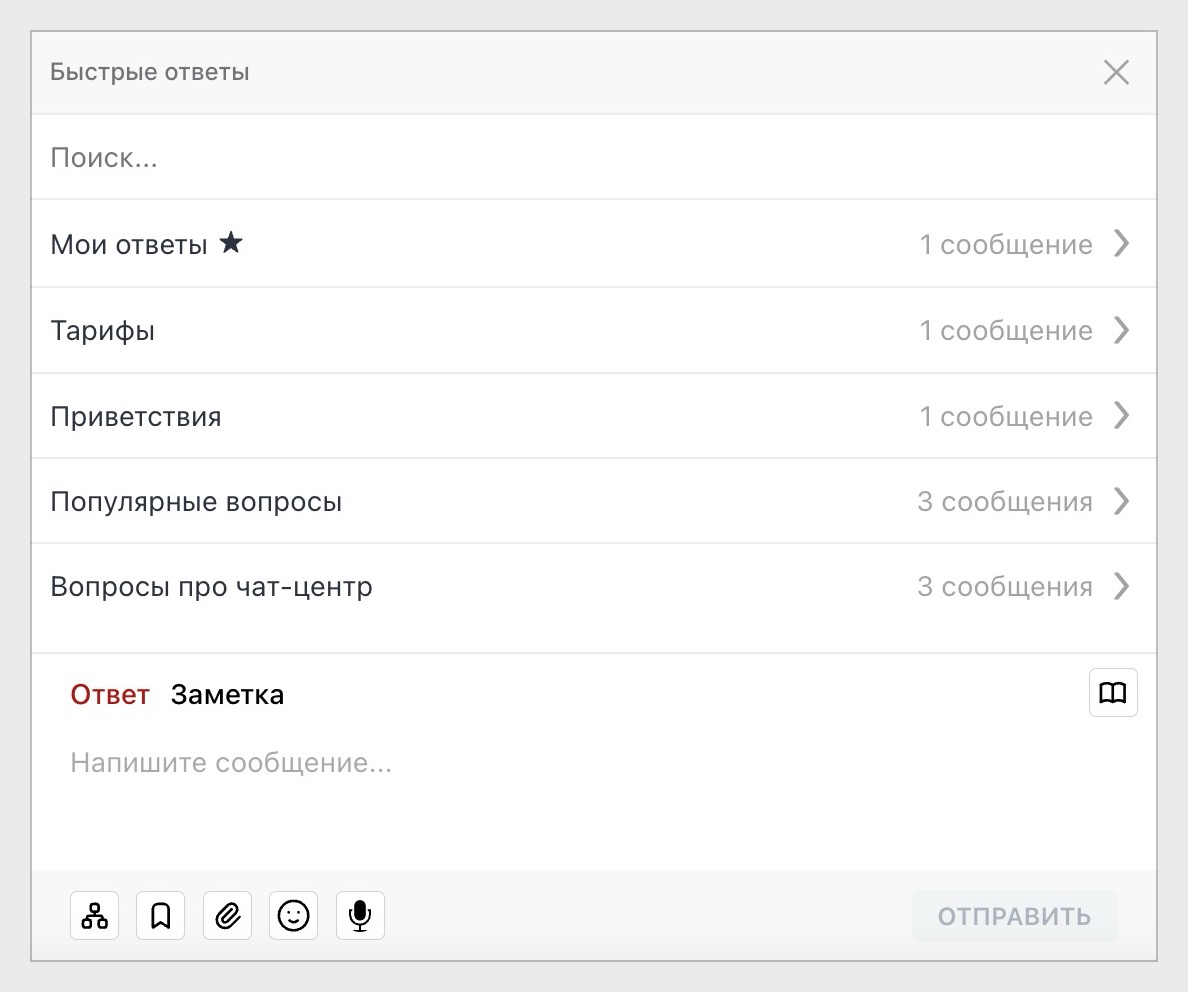
Task: Open the emoji picker smiley icon
Action: (293, 916)
